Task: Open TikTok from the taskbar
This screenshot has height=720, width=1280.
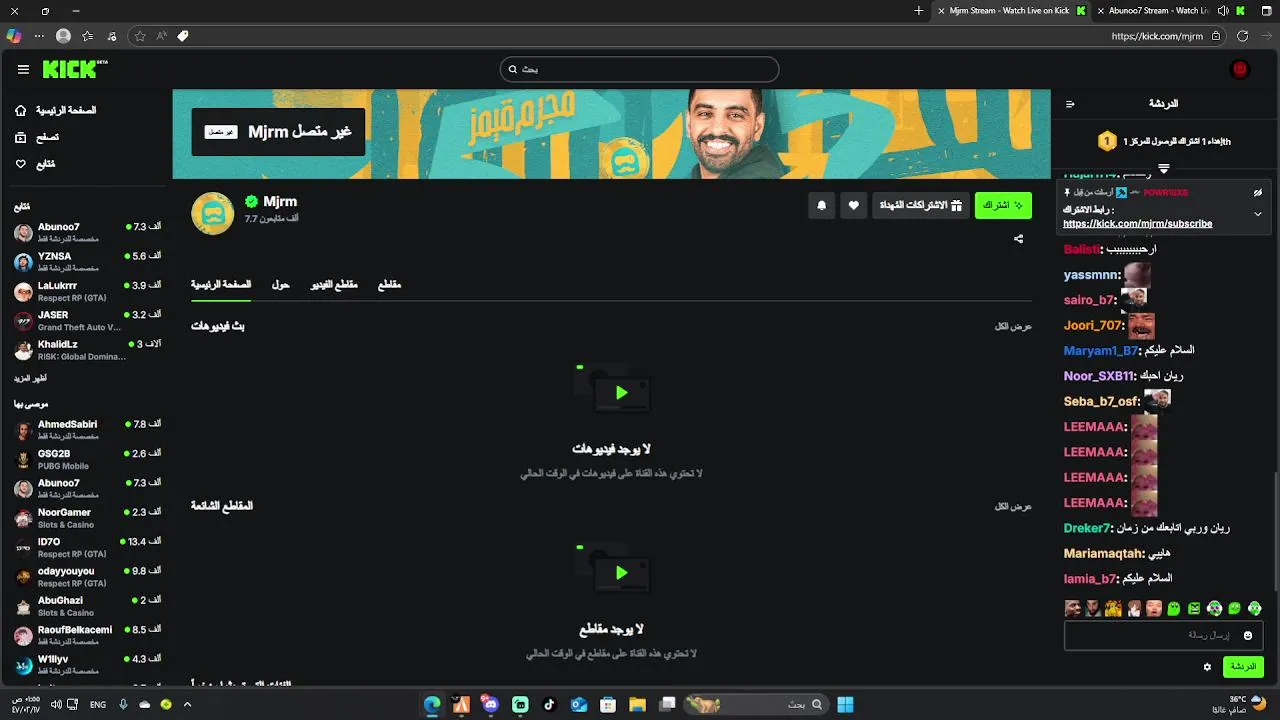Action: click(549, 704)
